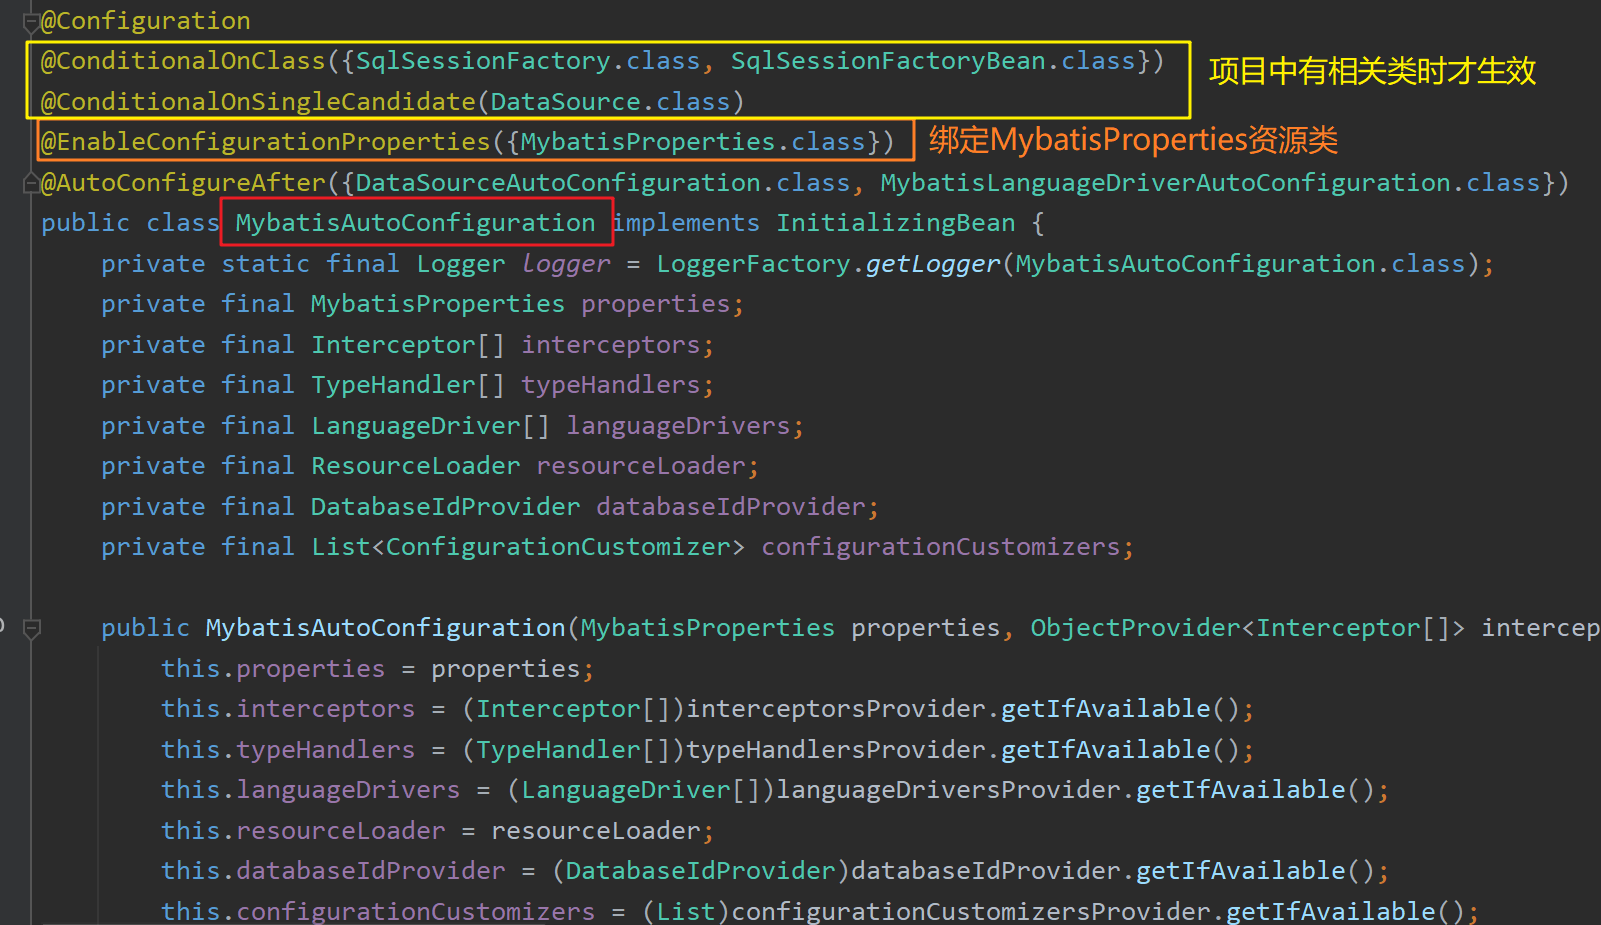Click constructor name MybatisAutoConfiguration after public
This screenshot has width=1601, height=925.
click(386, 628)
